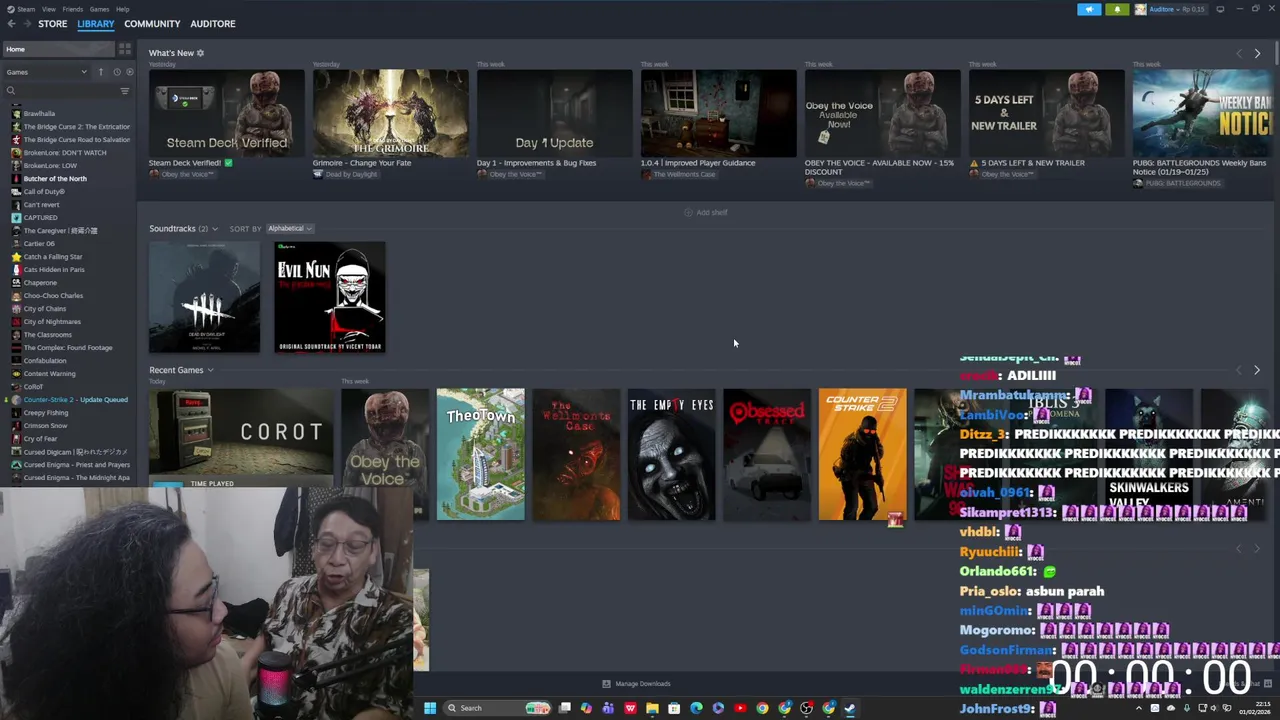Click the Catch a Falling Star icon
1280x720 pixels.
[16, 257]
